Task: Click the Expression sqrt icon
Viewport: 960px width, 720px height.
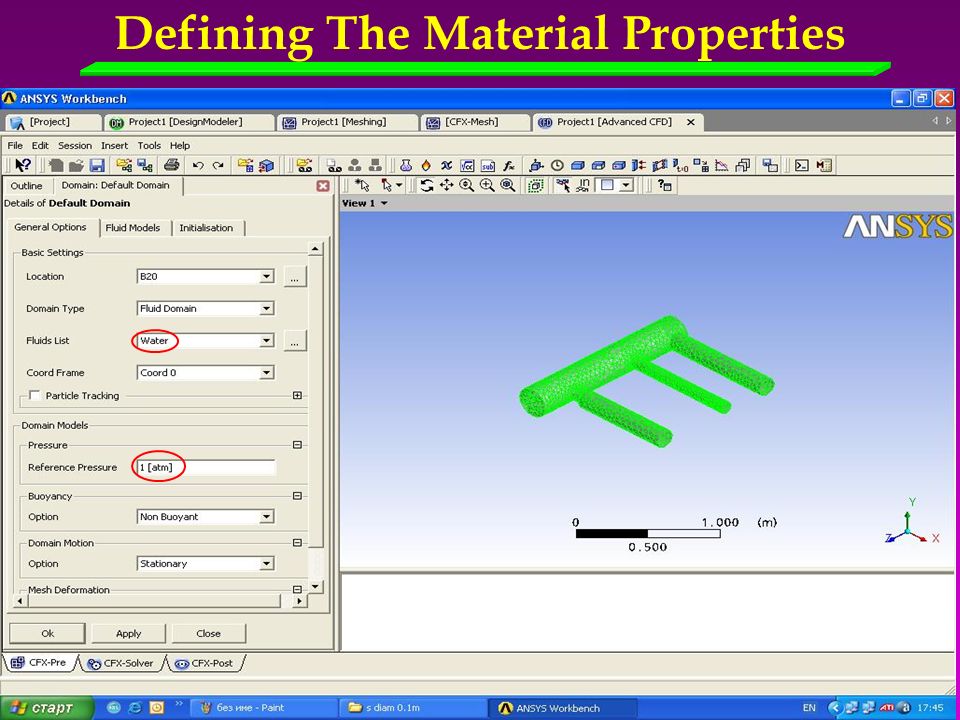Action: coord(467,165)
